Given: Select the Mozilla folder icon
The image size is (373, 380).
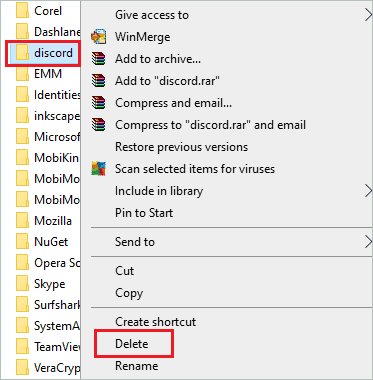Looking at the screenshot, I should point(23,221).
